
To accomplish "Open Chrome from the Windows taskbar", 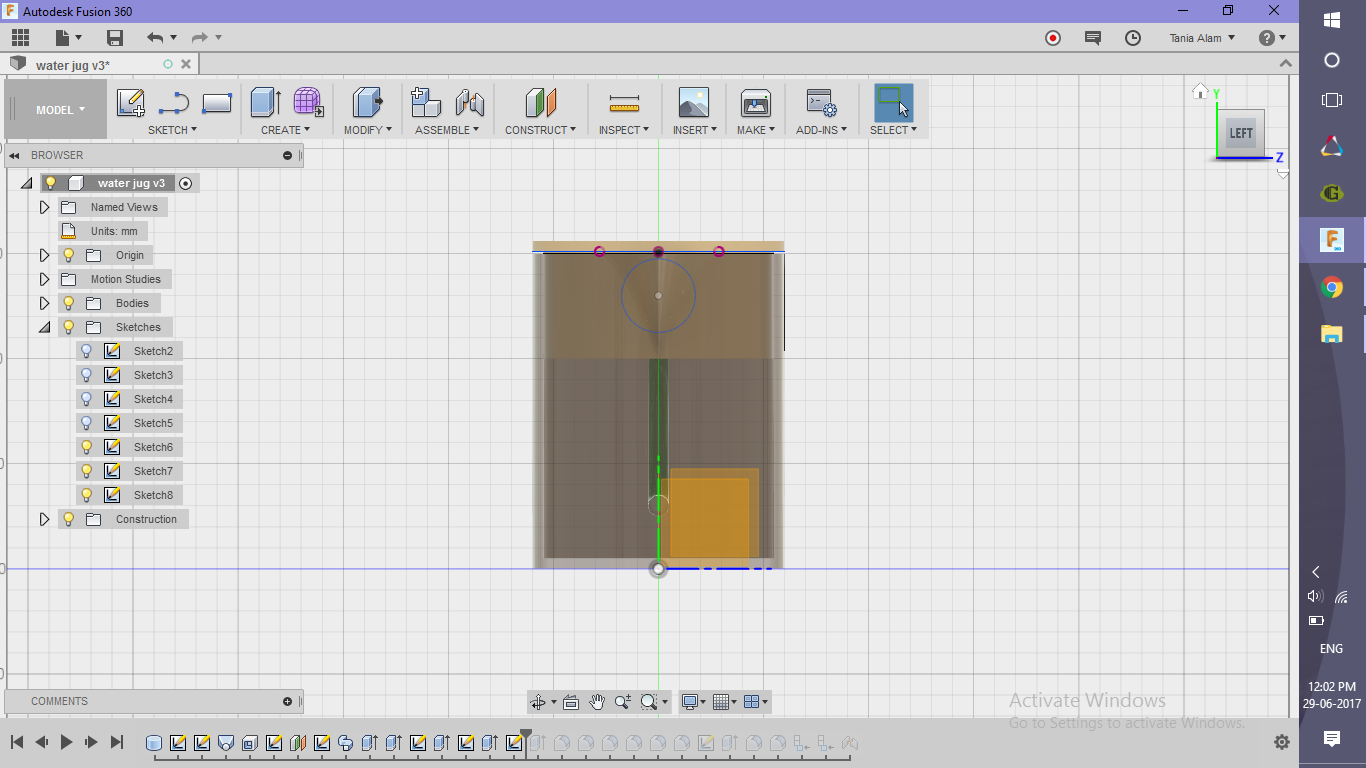I will (x=1332, y=288).
